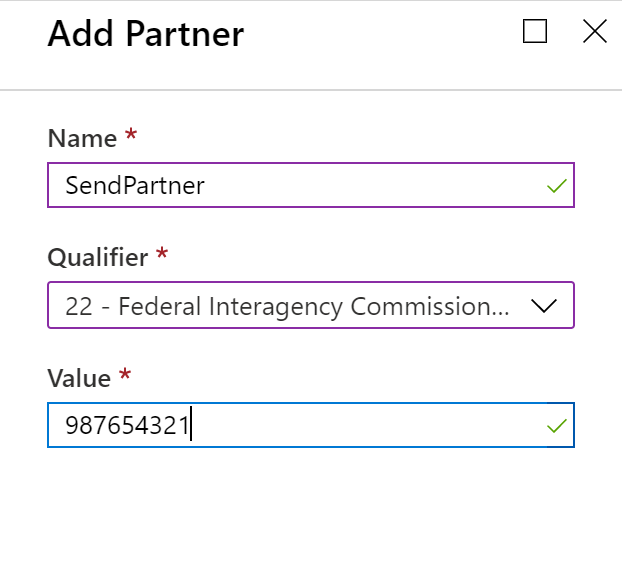
Task: Click the empty area below Value field
Action: coord(310,510)
